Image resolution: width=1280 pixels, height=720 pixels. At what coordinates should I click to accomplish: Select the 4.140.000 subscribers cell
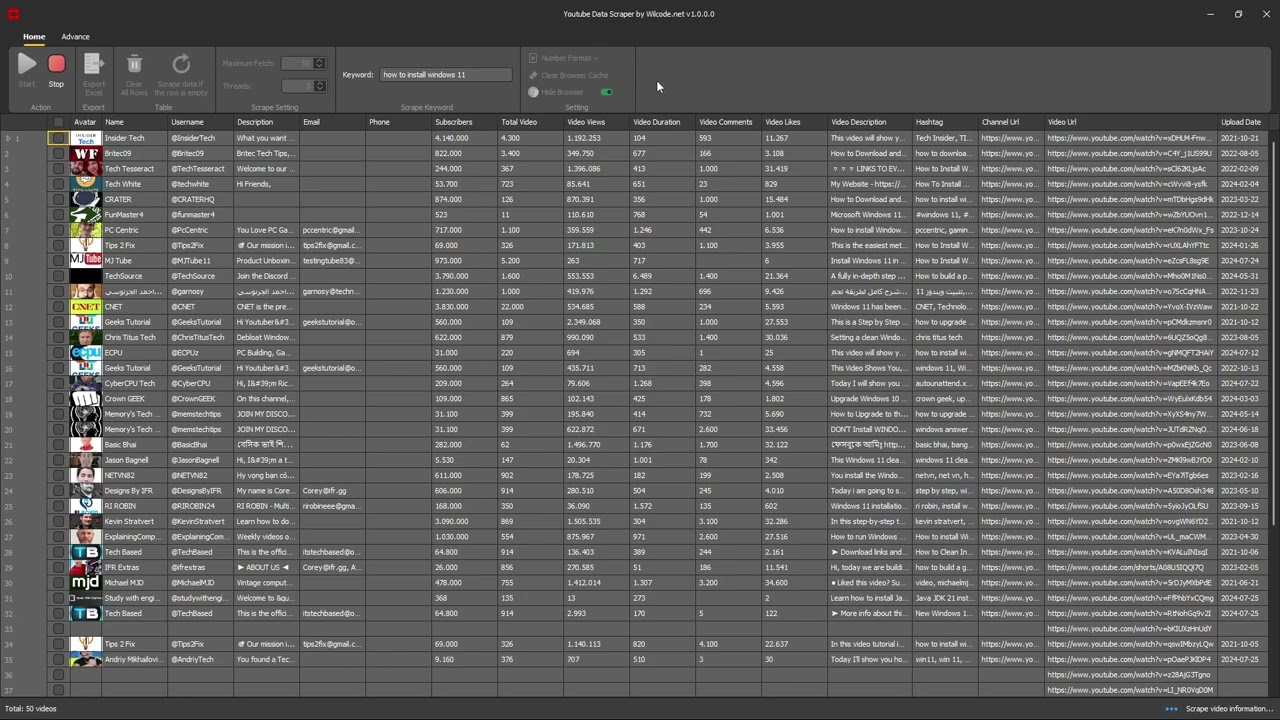pyautogui.click(x=465, y=138)
